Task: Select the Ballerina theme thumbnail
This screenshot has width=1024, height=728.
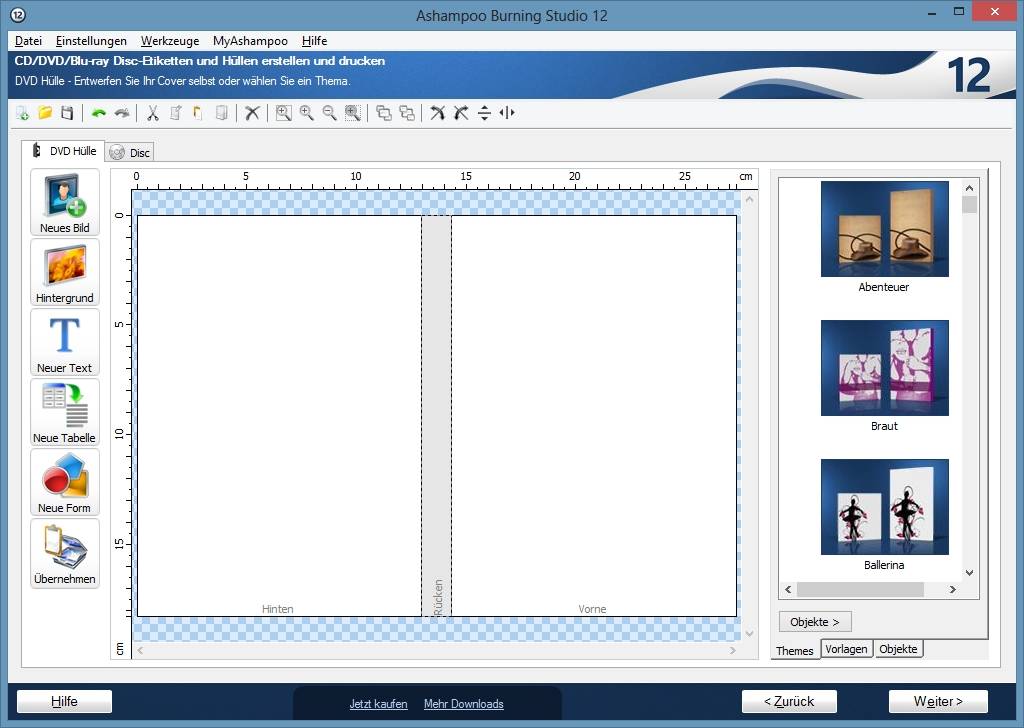Action: (x=884, y=507)
